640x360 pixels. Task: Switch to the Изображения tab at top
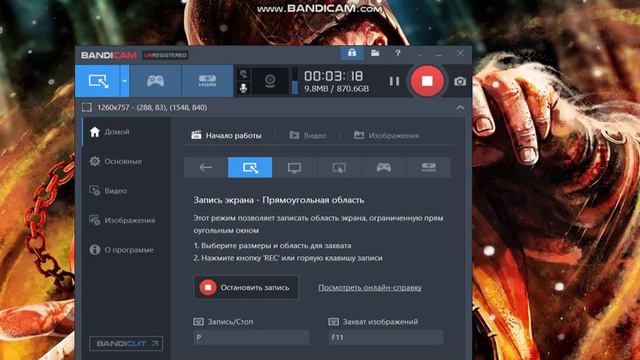[x=387, y=135]
